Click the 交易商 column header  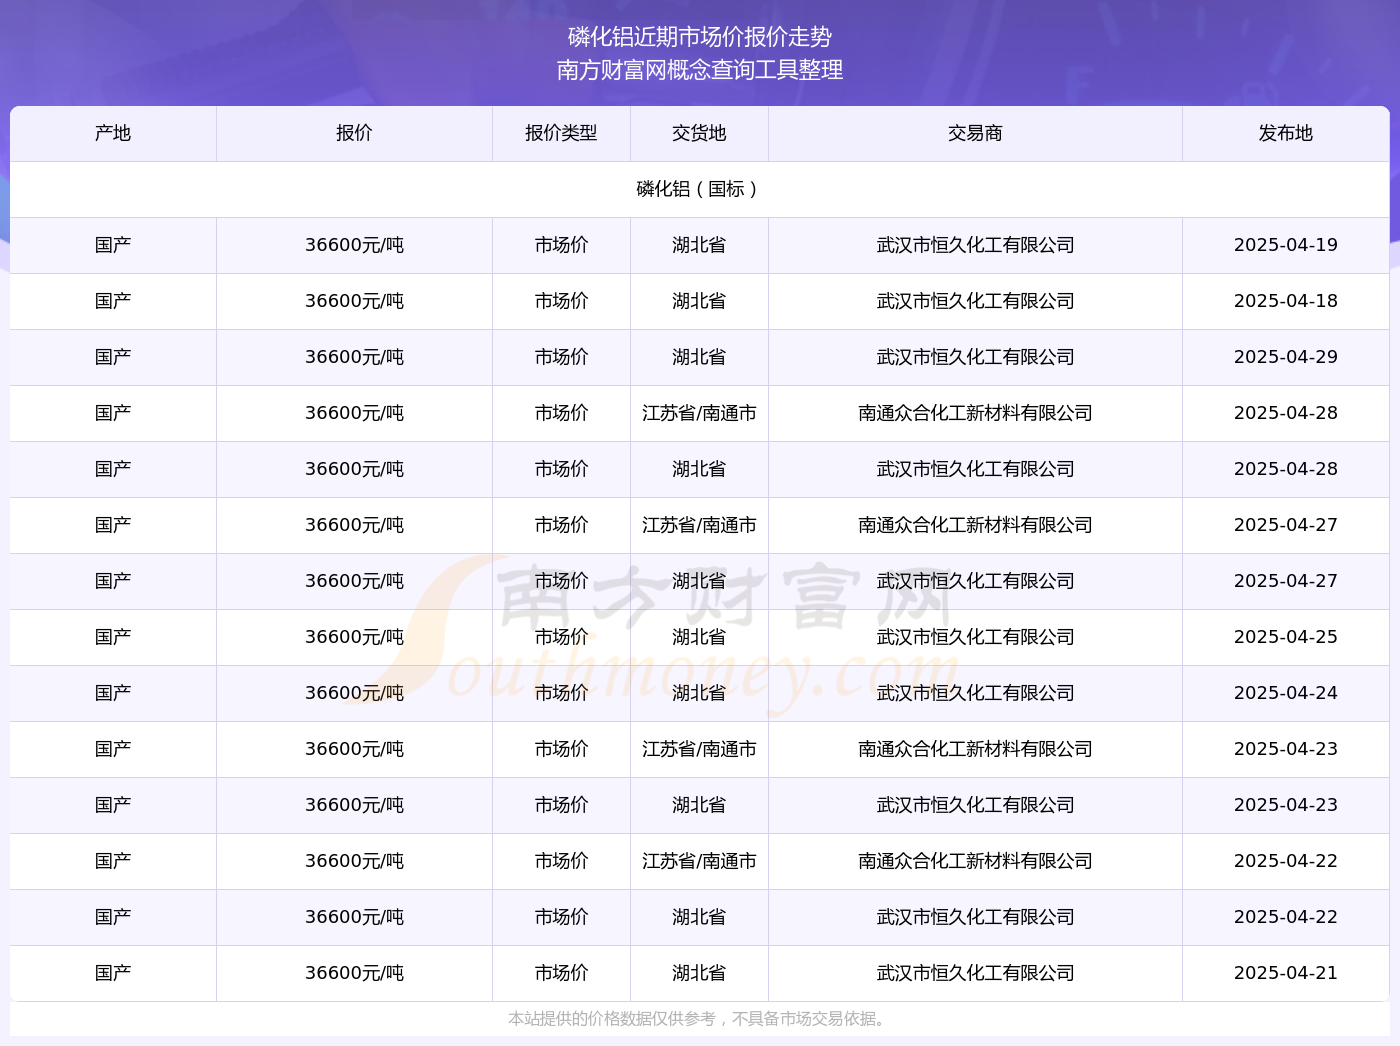(975, 133)
